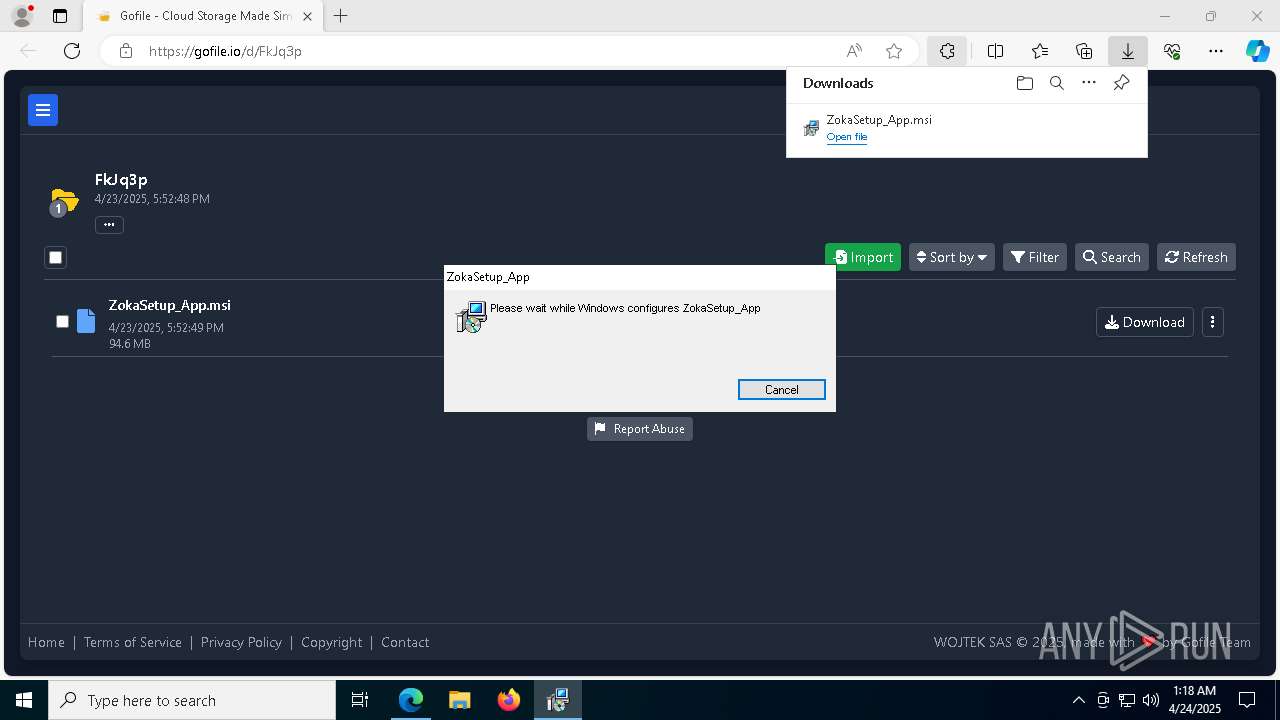Tick the select-all files checkbox
1280x720 pixels.
click(55, 257)
